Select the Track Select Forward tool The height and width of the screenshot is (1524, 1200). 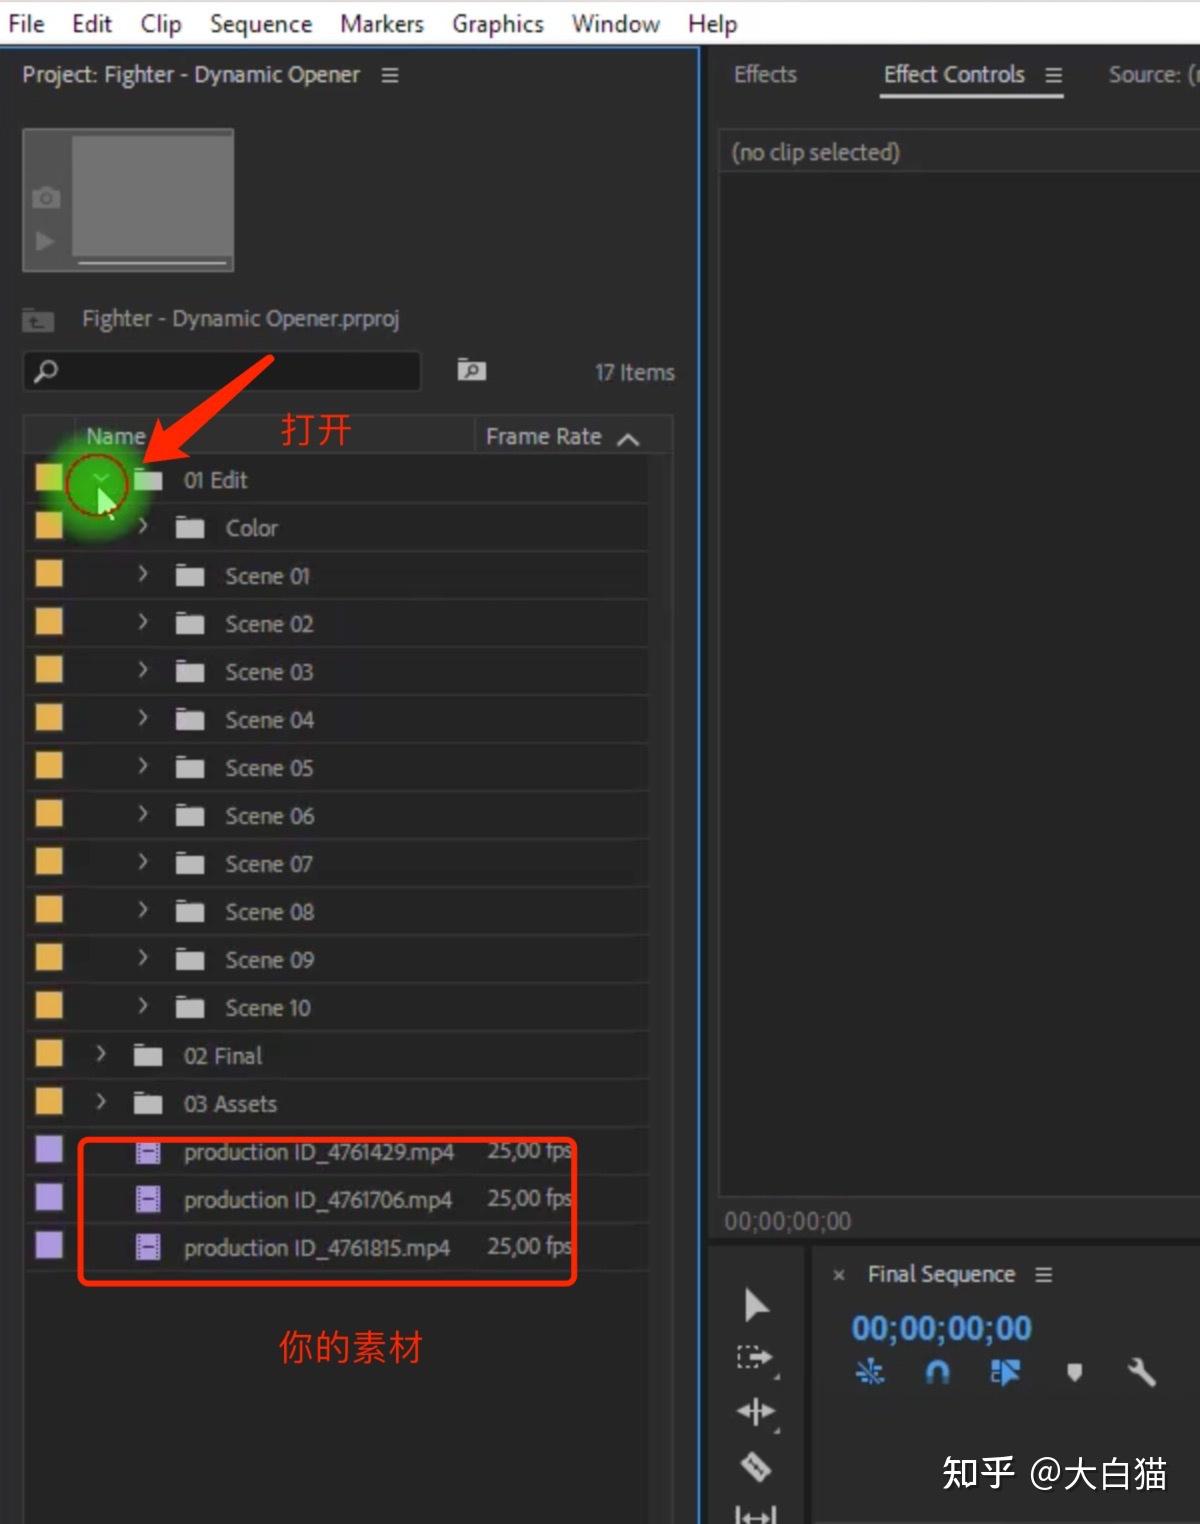(755, 1357)
